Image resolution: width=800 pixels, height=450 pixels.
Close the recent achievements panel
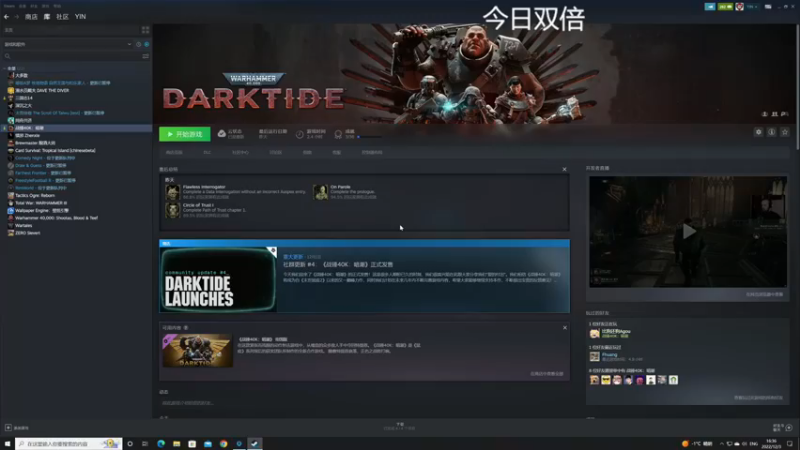(564, 169)
